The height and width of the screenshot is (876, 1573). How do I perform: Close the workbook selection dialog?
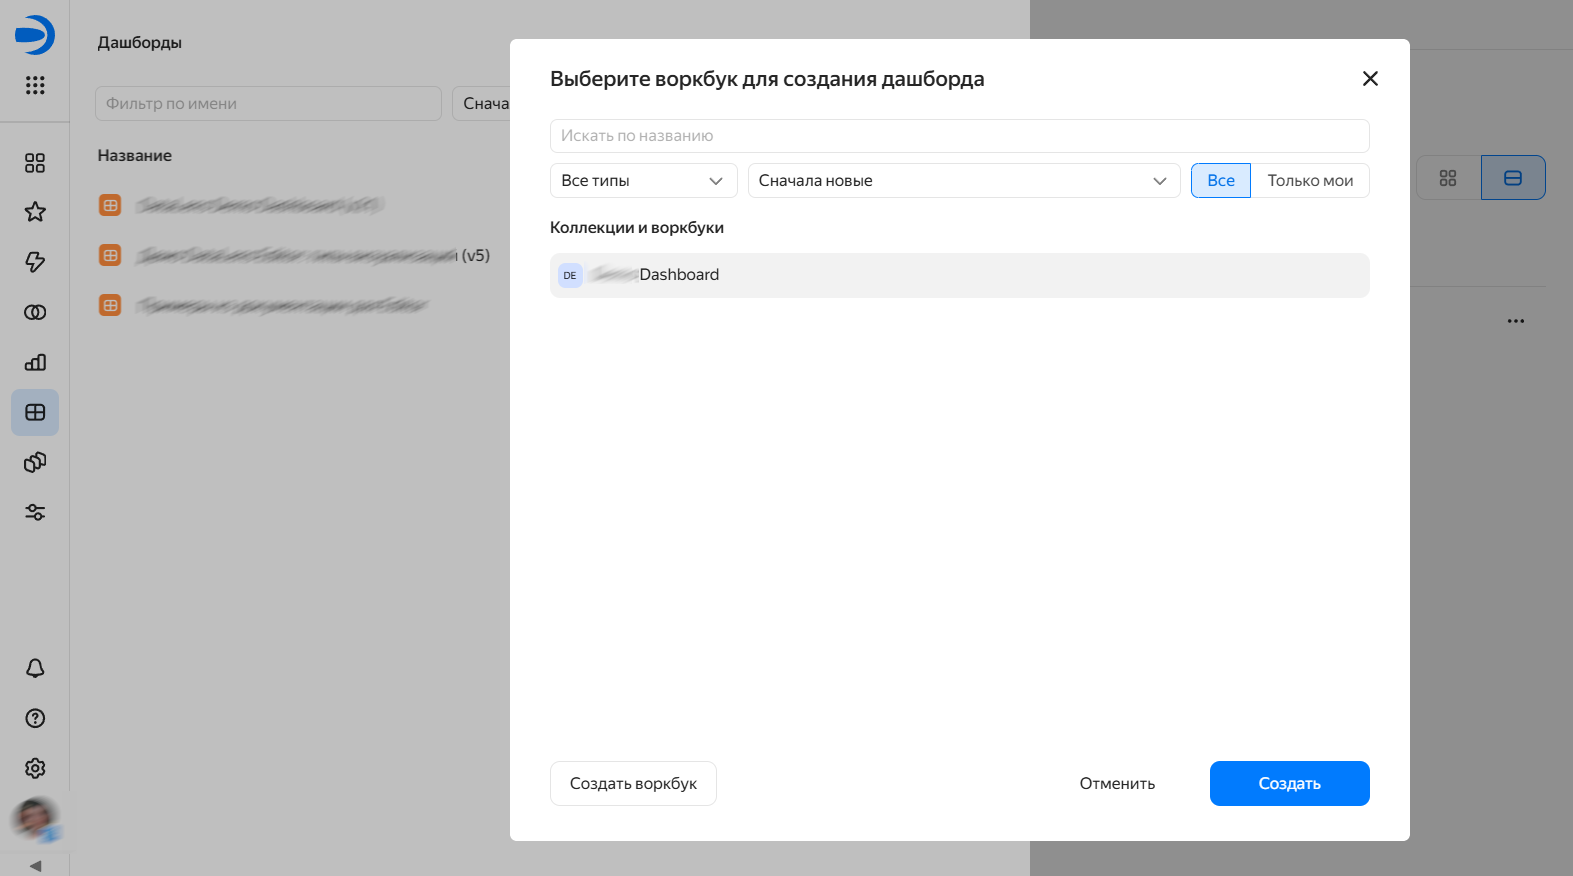coord(1370,79)
